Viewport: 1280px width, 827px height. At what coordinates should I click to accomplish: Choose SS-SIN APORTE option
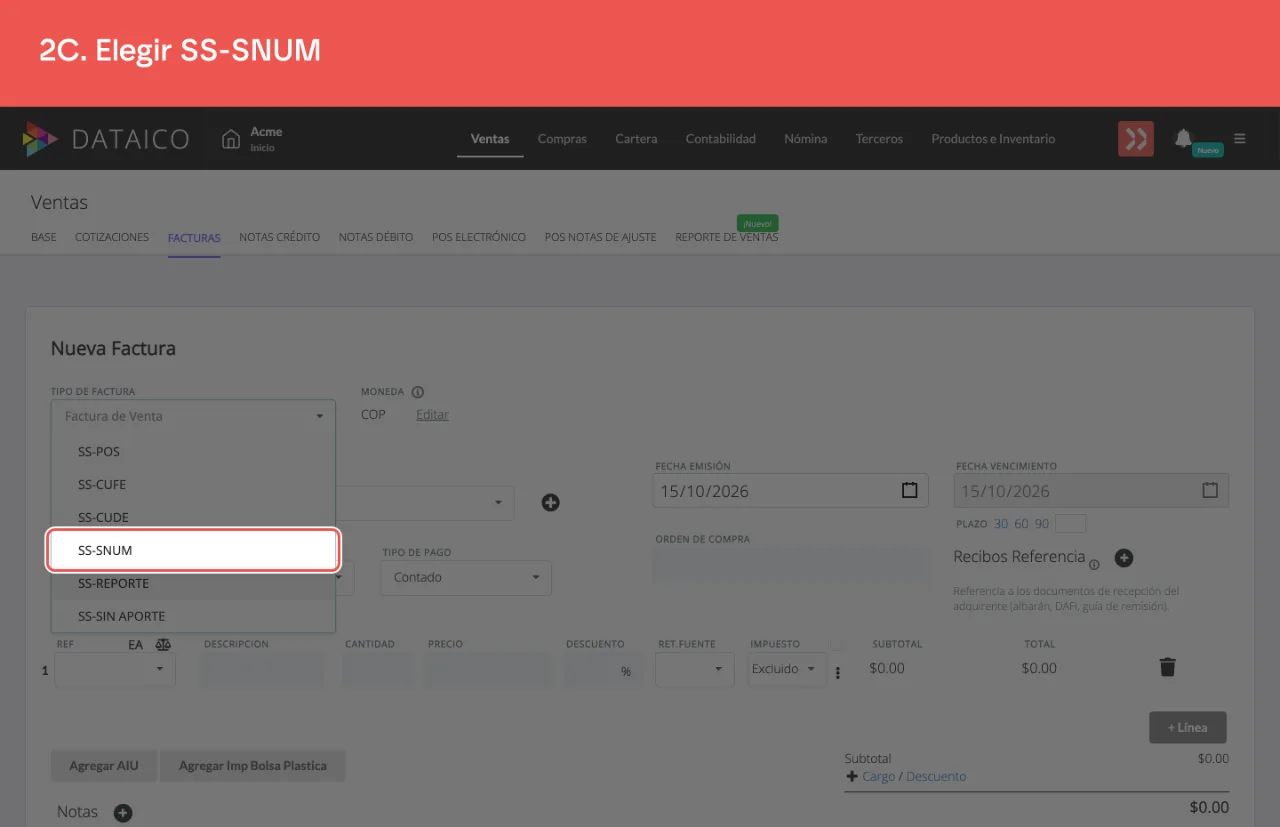tap(193, 616)
